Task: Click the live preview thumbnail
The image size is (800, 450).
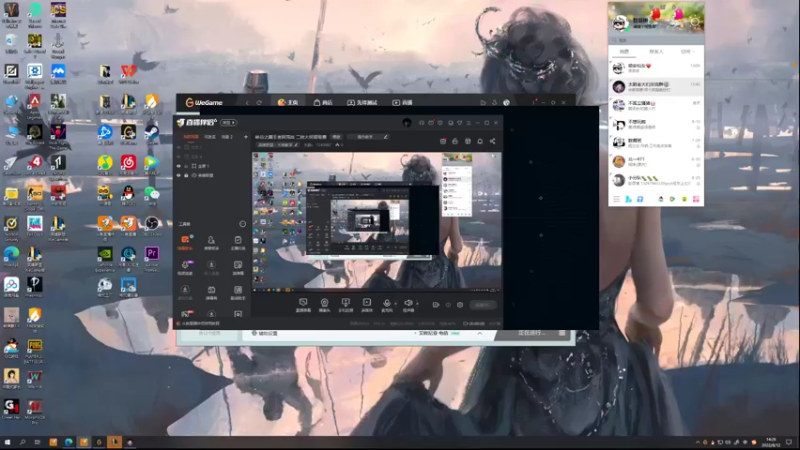Action: 377,221
